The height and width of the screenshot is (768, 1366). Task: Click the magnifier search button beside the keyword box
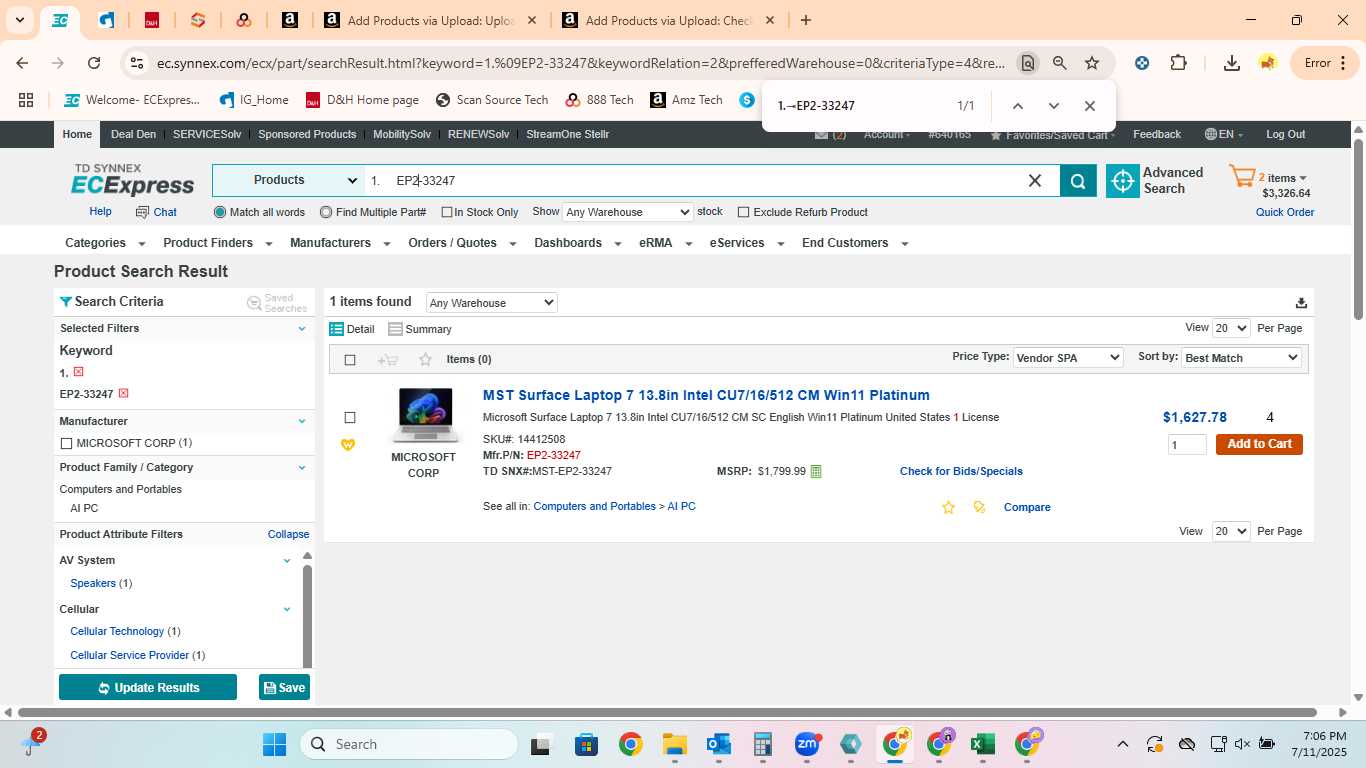tap(1078, 181)
